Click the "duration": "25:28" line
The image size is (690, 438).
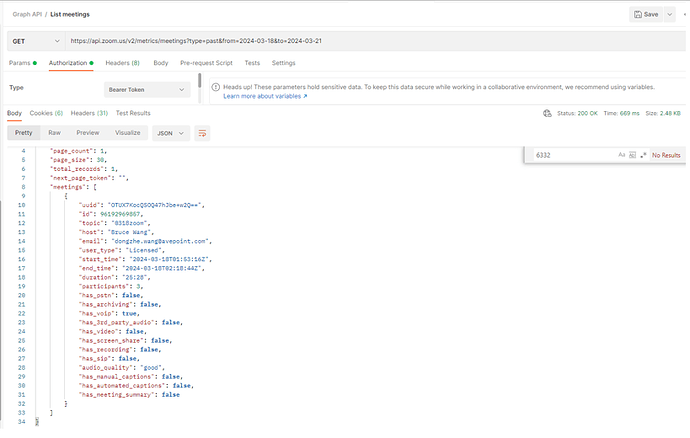click(114, 277)
